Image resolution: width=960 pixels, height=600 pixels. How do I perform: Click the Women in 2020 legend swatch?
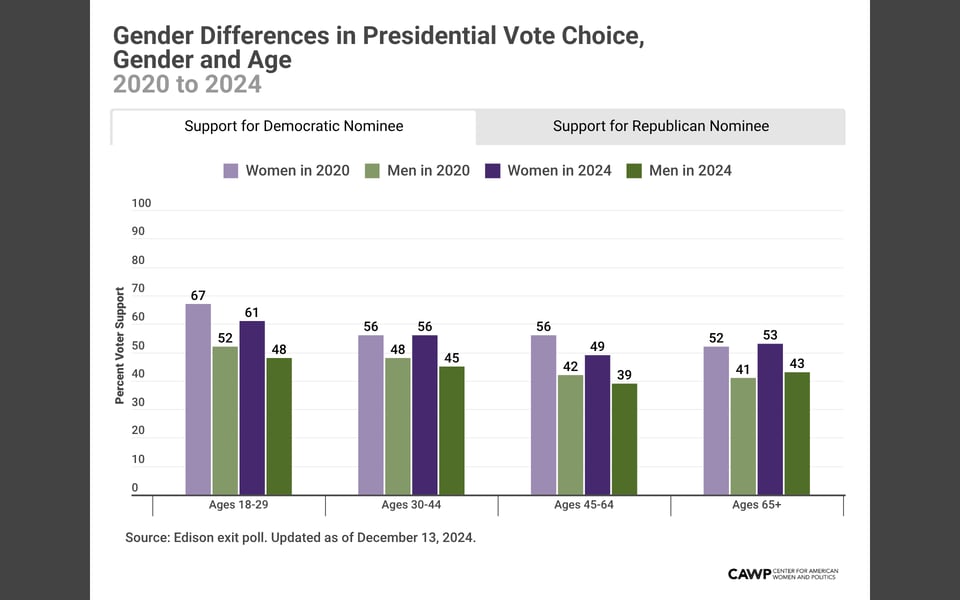point(231,171)
